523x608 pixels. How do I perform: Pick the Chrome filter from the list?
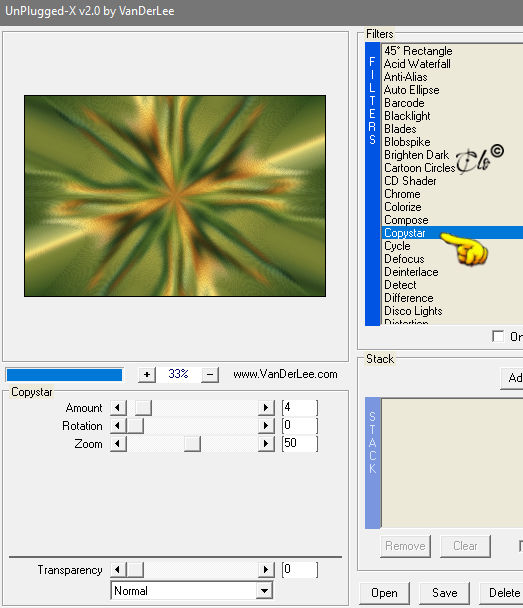[x=402, y=194]
